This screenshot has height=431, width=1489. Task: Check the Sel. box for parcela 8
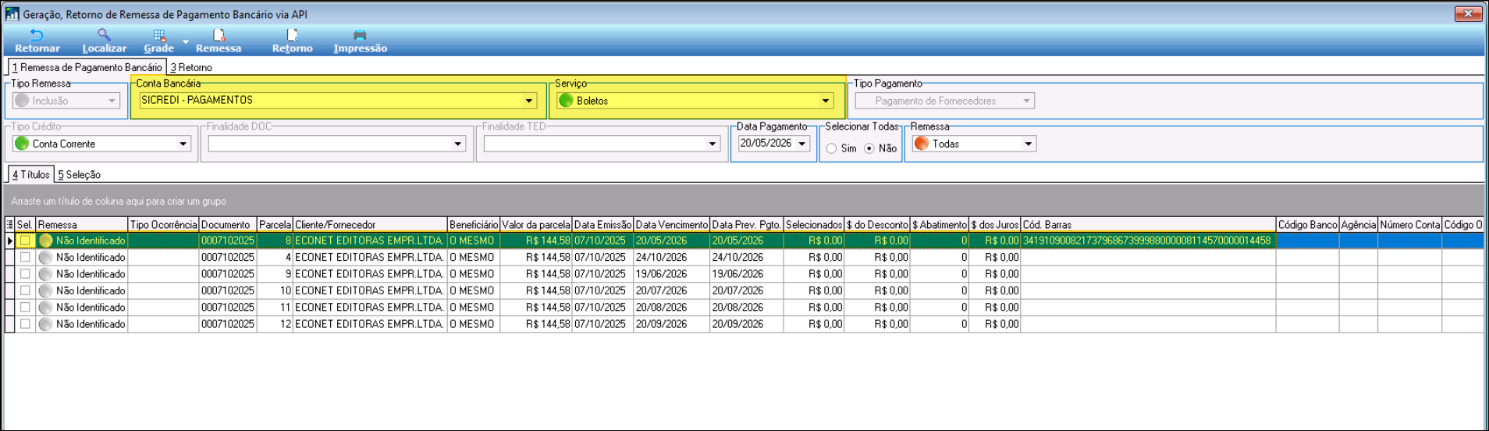25,241
